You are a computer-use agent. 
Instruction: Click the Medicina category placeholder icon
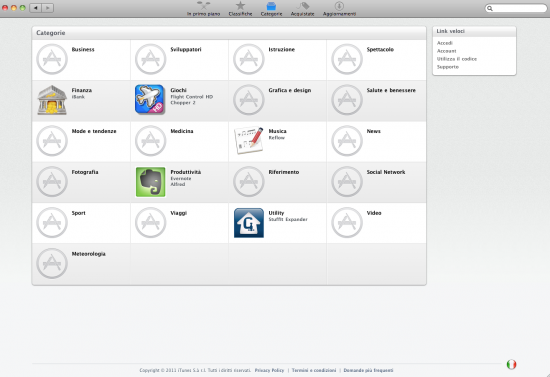(150, 141)
